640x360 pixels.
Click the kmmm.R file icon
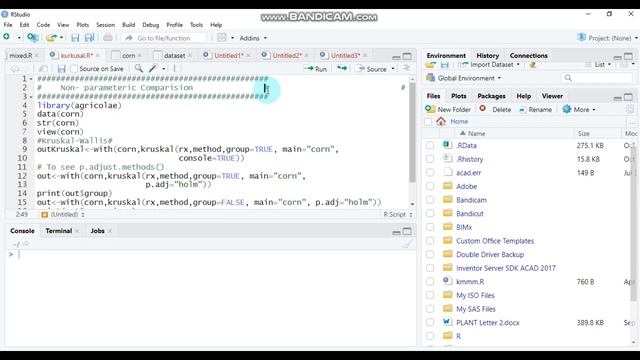(447, 281)
